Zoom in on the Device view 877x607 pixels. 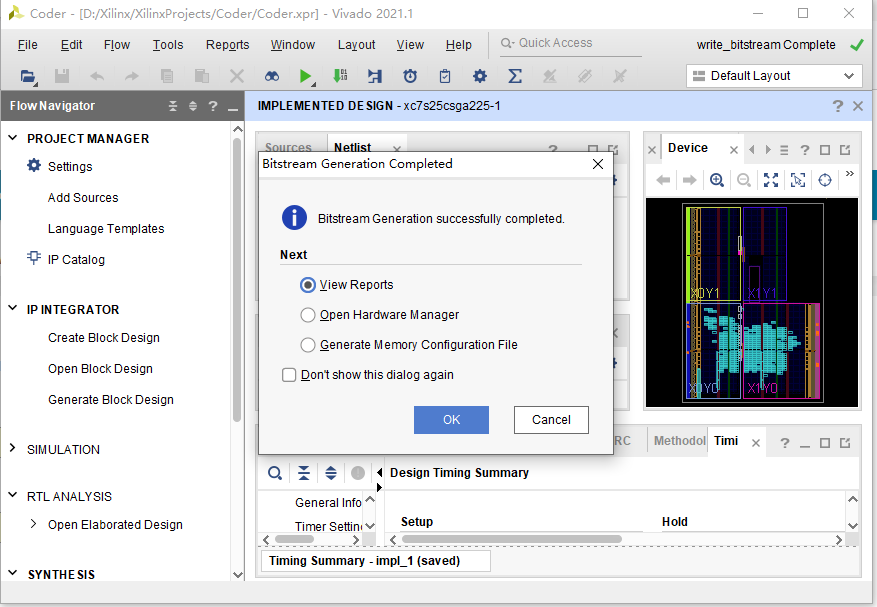point(716,180)
